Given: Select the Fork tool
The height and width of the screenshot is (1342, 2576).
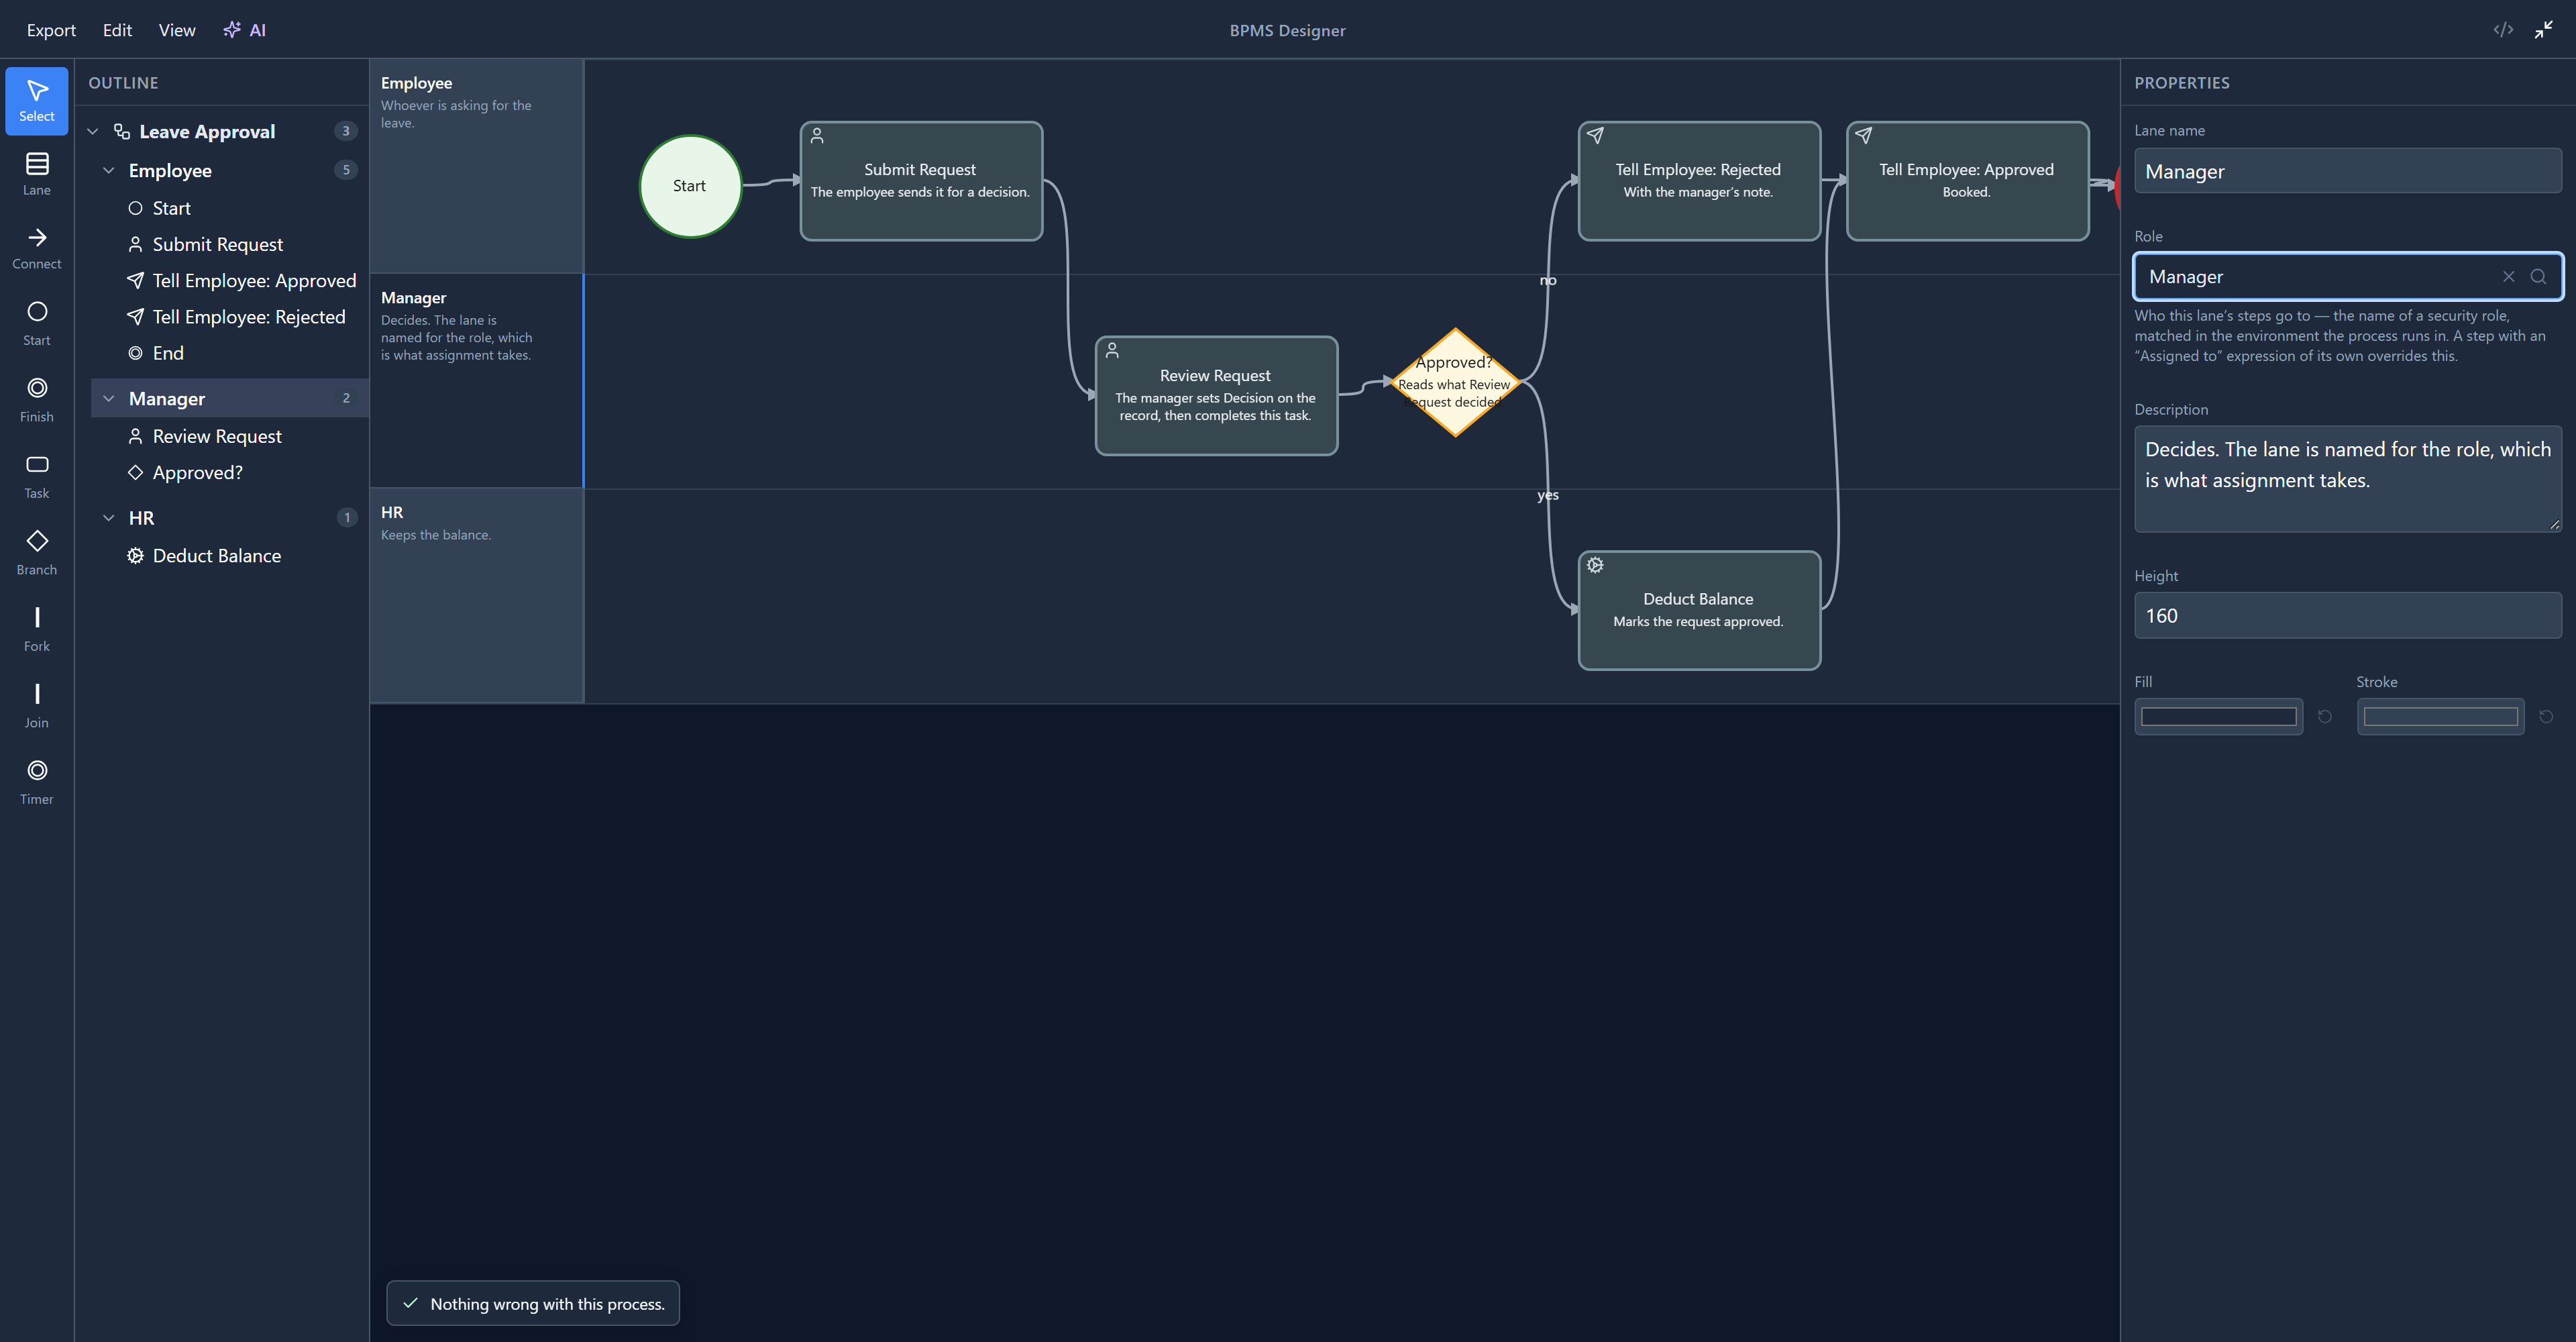Looking at the screenshot, I should point(37,630).
